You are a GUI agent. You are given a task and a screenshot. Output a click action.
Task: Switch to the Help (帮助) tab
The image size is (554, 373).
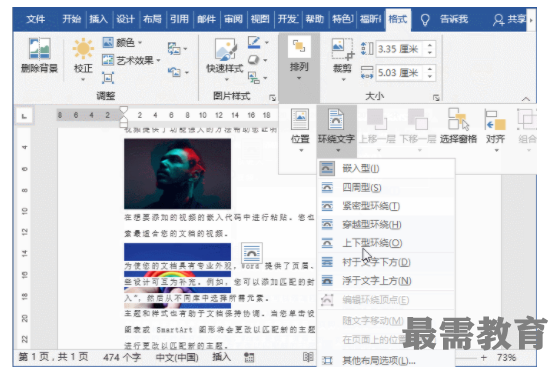314,19
